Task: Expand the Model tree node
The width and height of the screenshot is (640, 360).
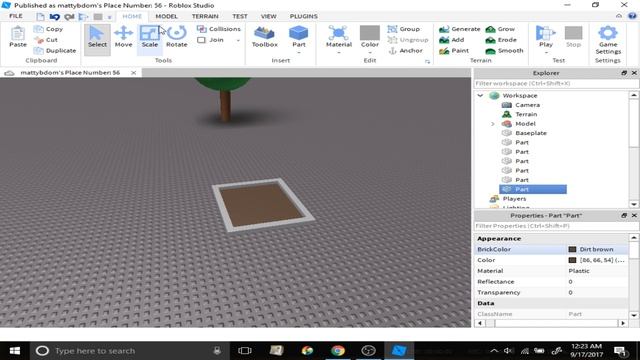Action: (x=493, y=124)
